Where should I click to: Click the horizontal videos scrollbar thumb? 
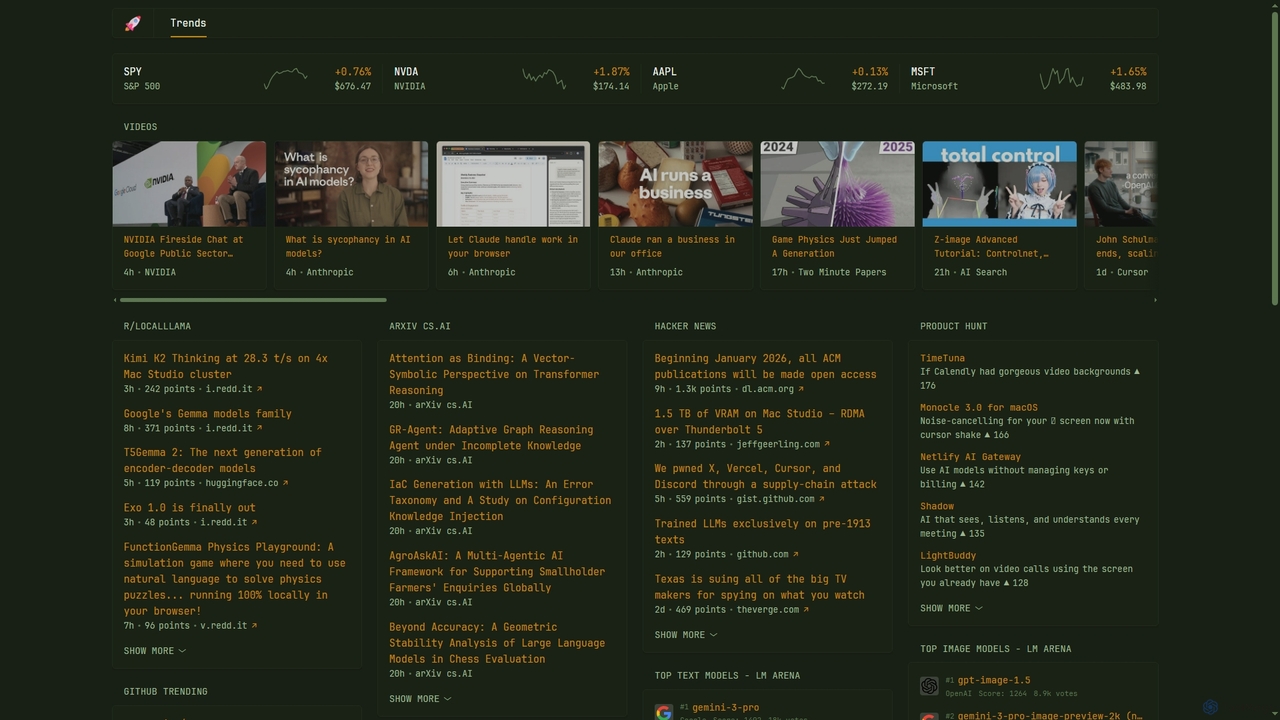(253, 300)
